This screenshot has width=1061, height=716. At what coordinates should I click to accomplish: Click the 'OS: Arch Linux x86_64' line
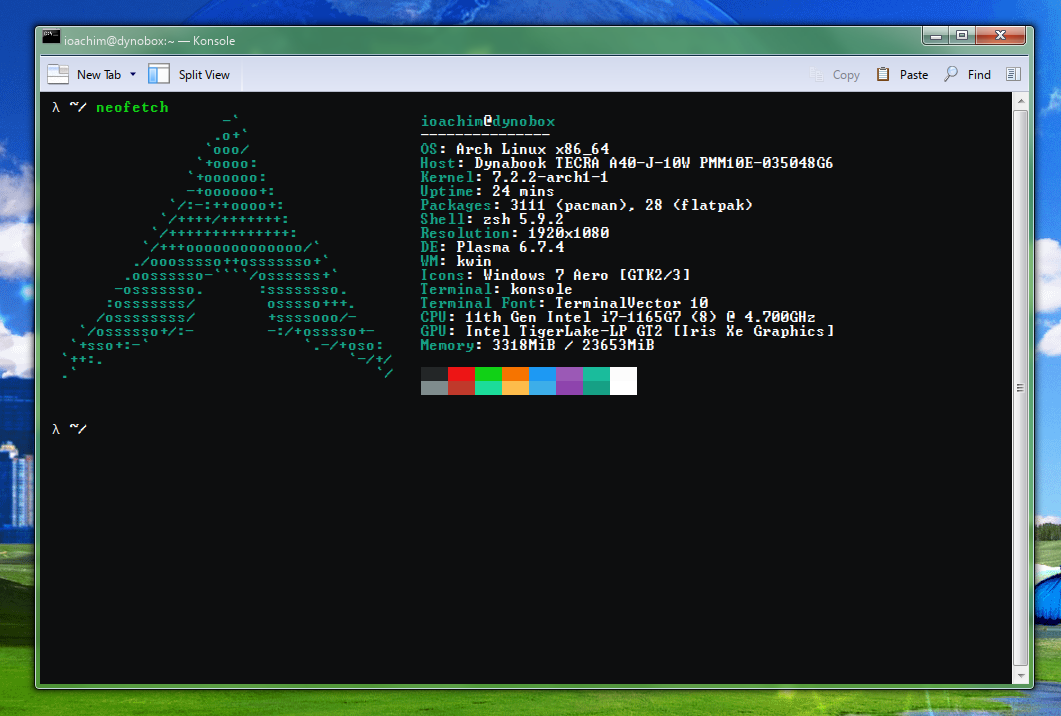[x=515, y=150]
